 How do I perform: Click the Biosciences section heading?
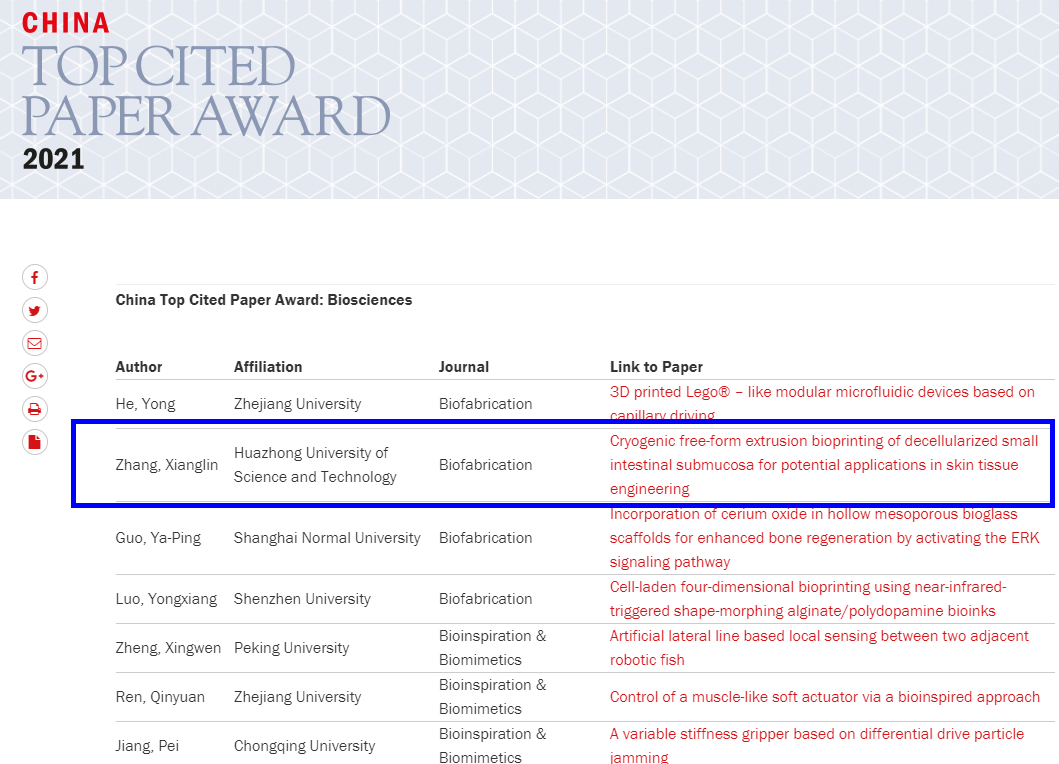264,300
